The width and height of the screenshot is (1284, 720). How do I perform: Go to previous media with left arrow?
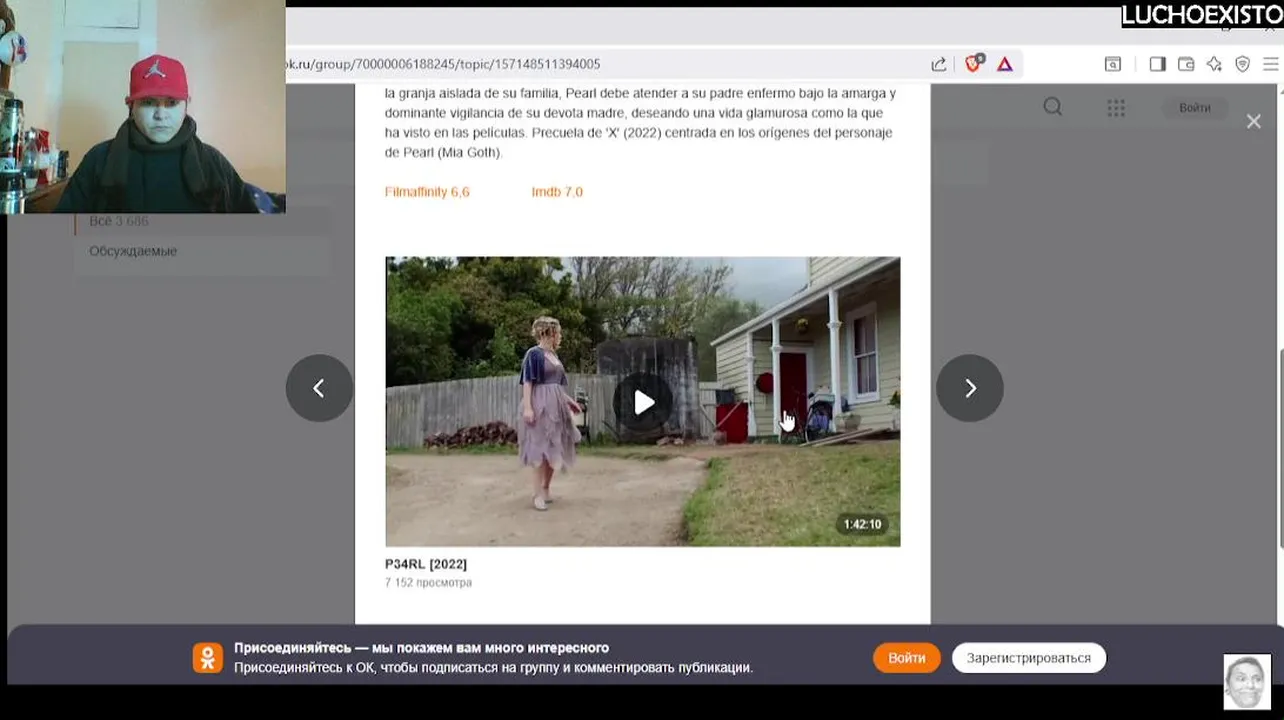coord(319,388)
